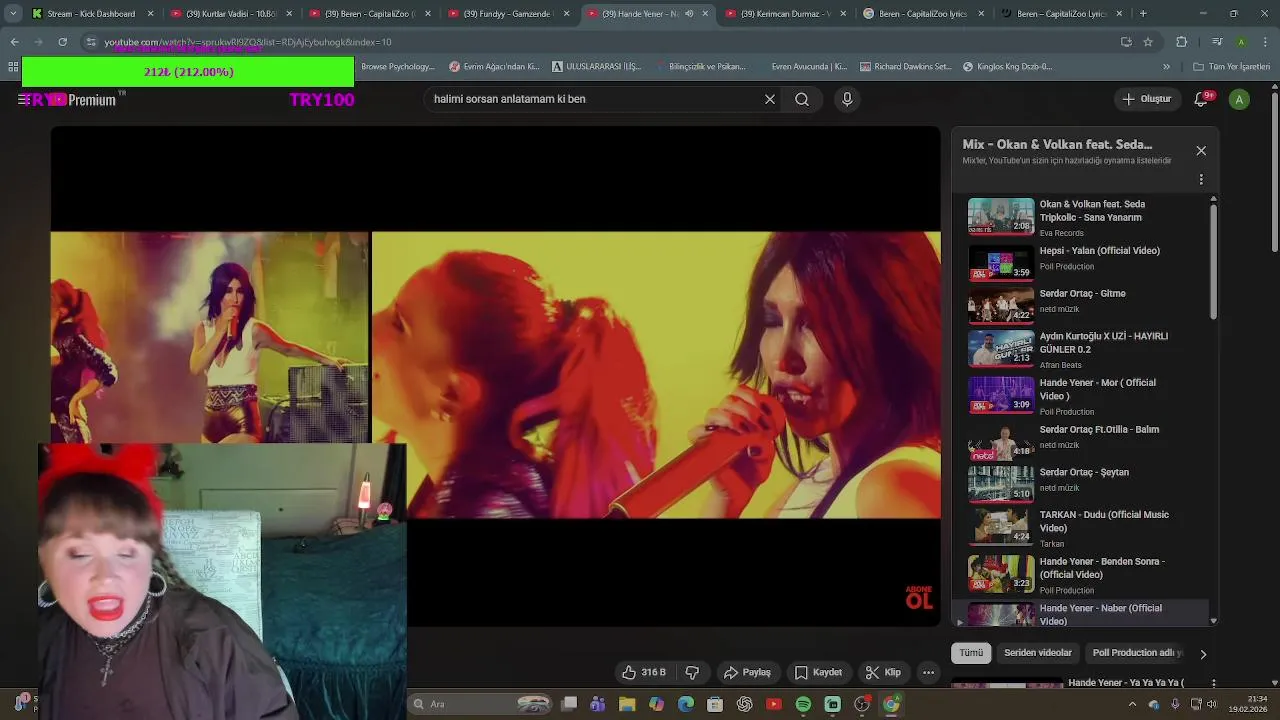This screenshot has height=720, width=1280.
Task: Open Spotify from the taskbar
Action: click(803, 704)
